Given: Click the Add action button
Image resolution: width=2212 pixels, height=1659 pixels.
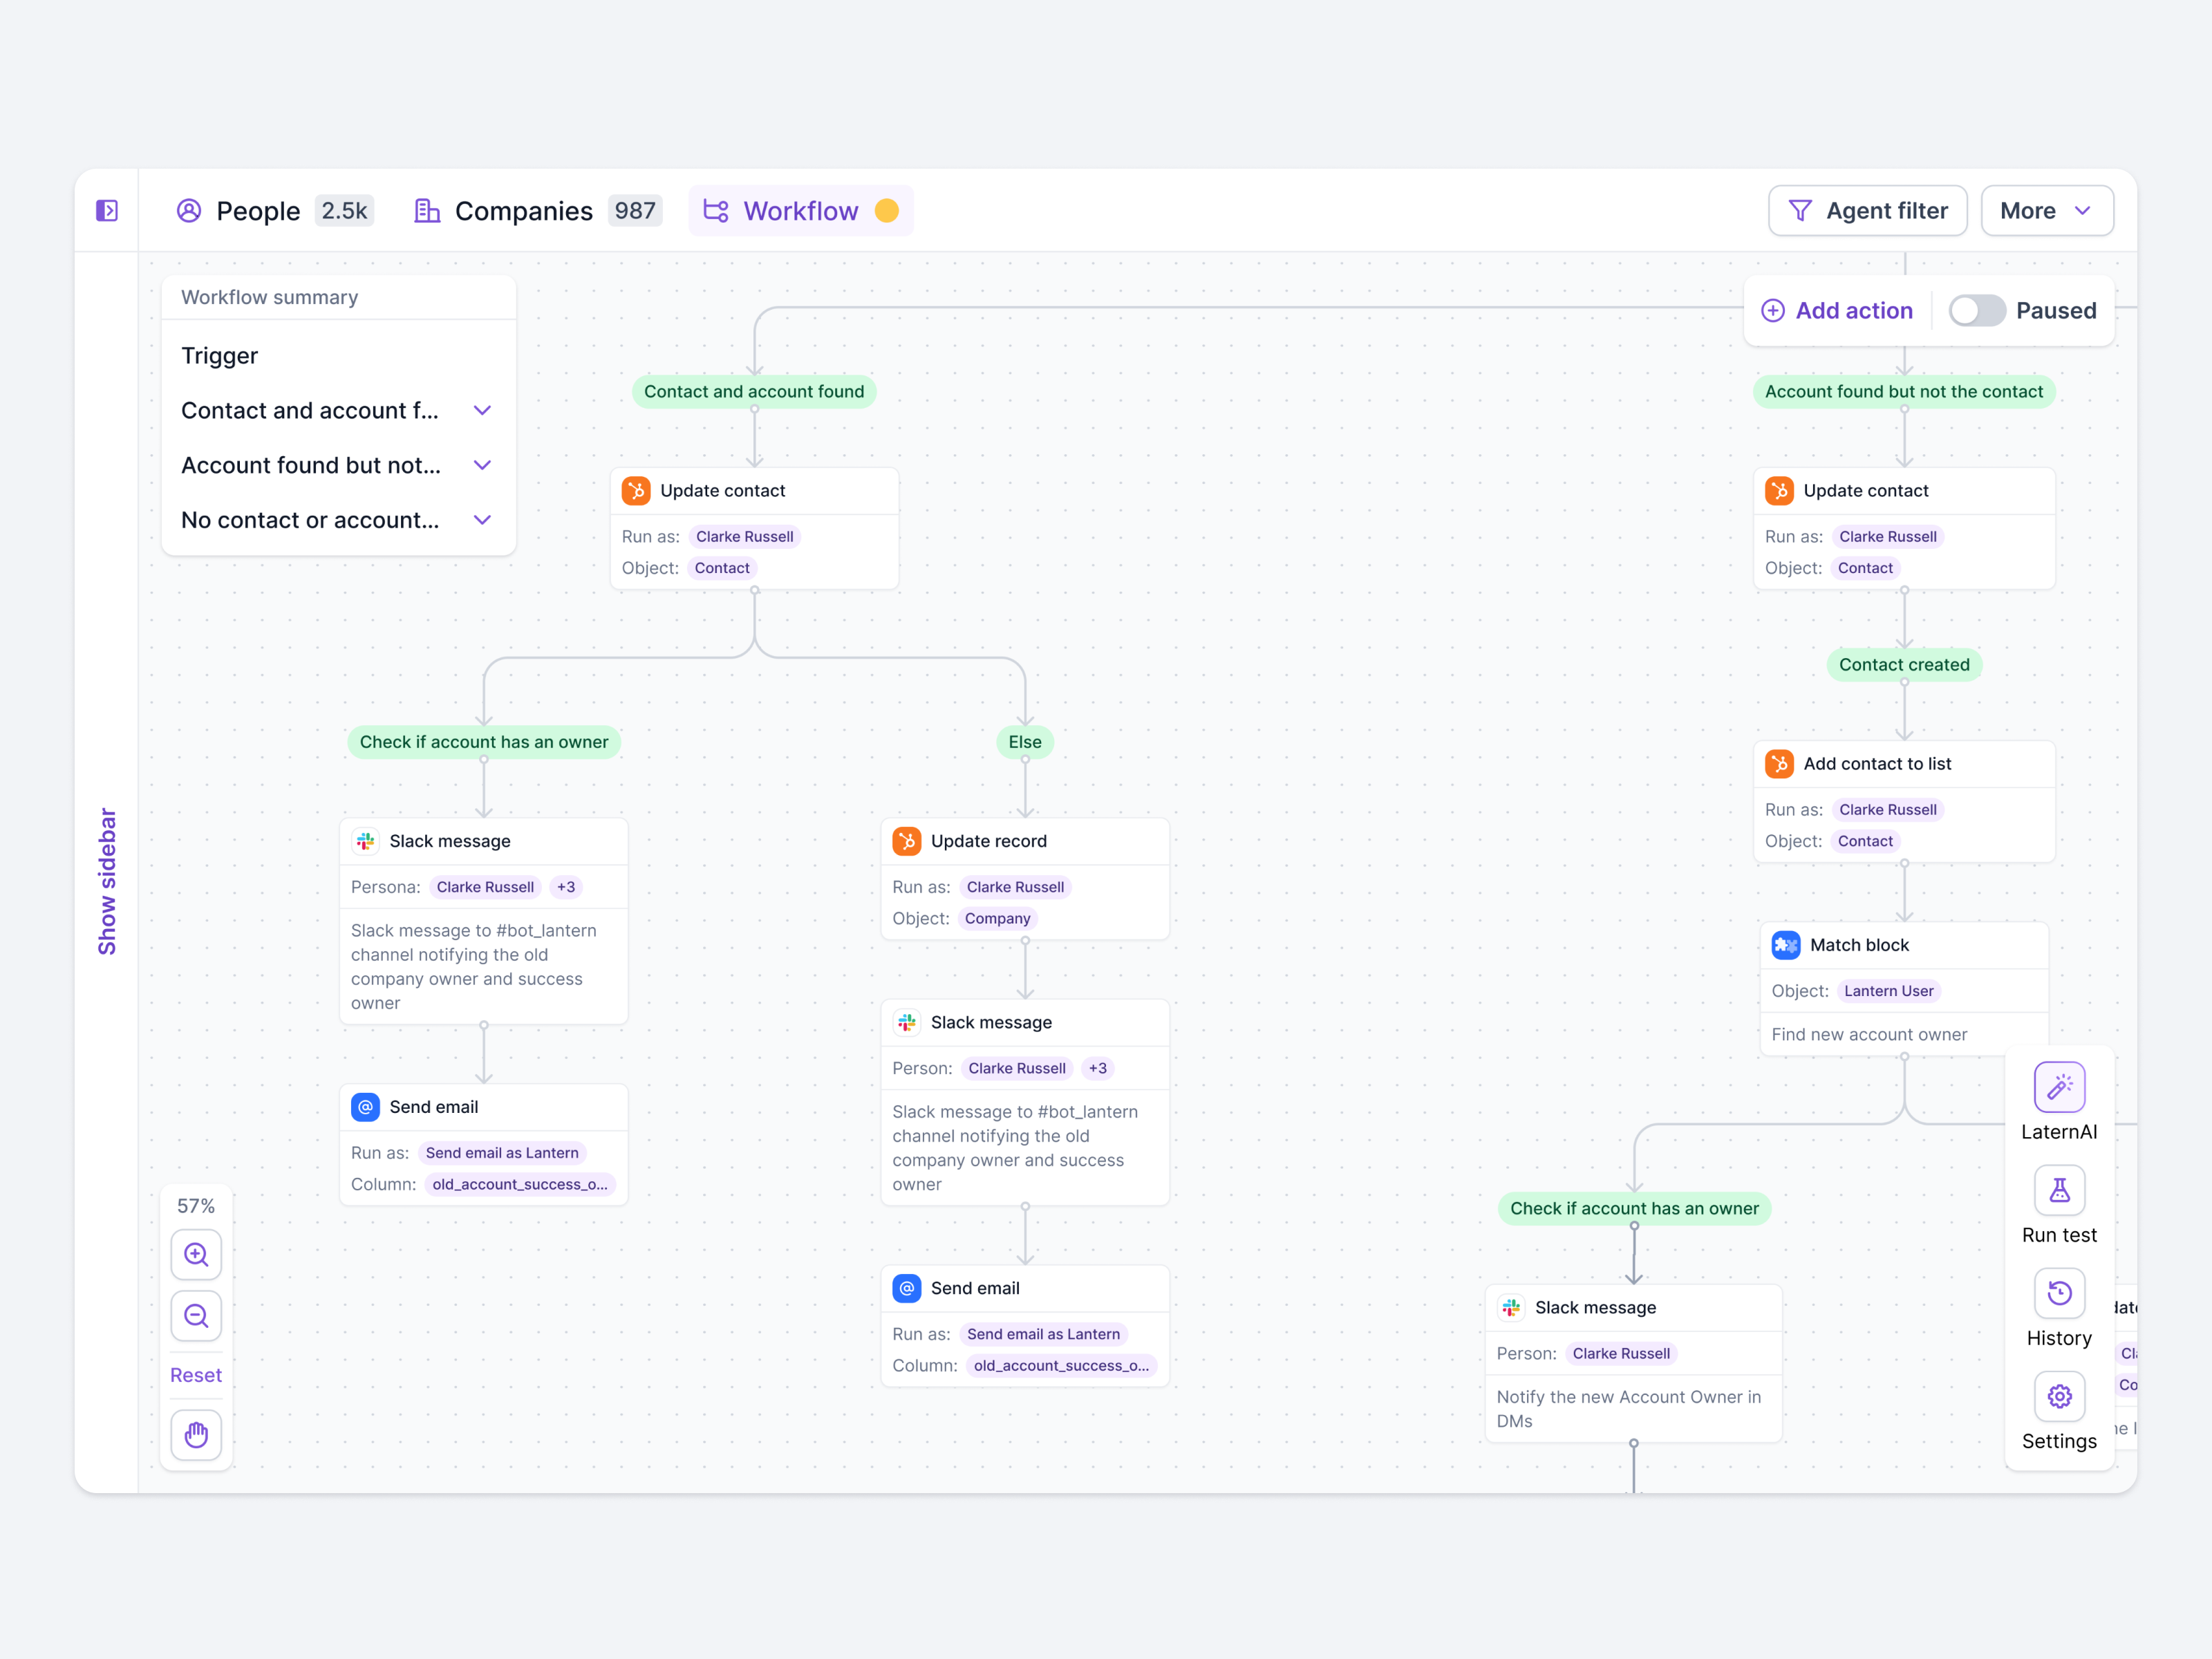Looking at the screenshot, I should click(x=1837, y=310).
